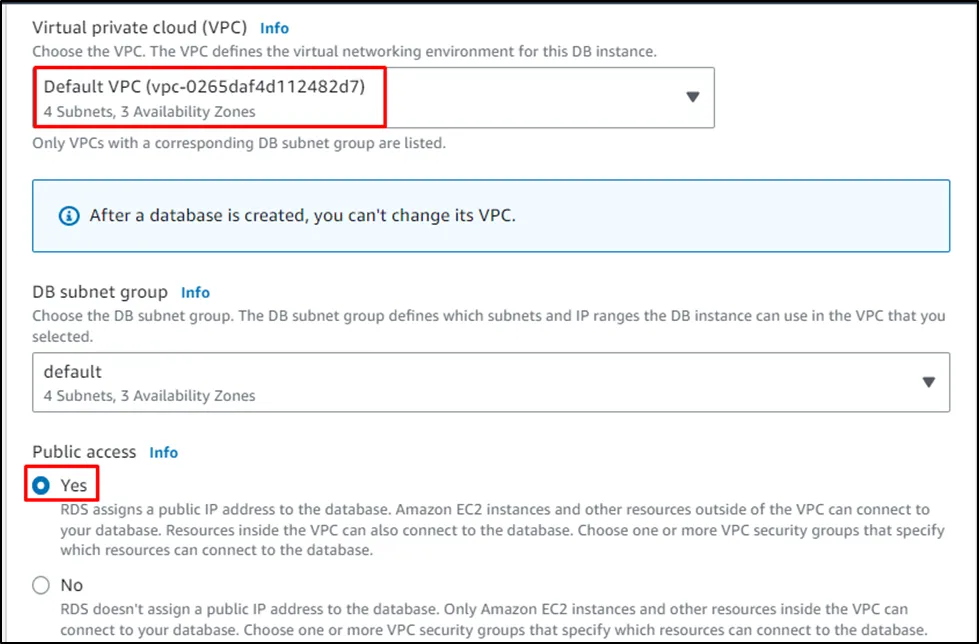Click the "Public access" heading label
The width and height of the screenshot is (979, 644).
point(84,452)
